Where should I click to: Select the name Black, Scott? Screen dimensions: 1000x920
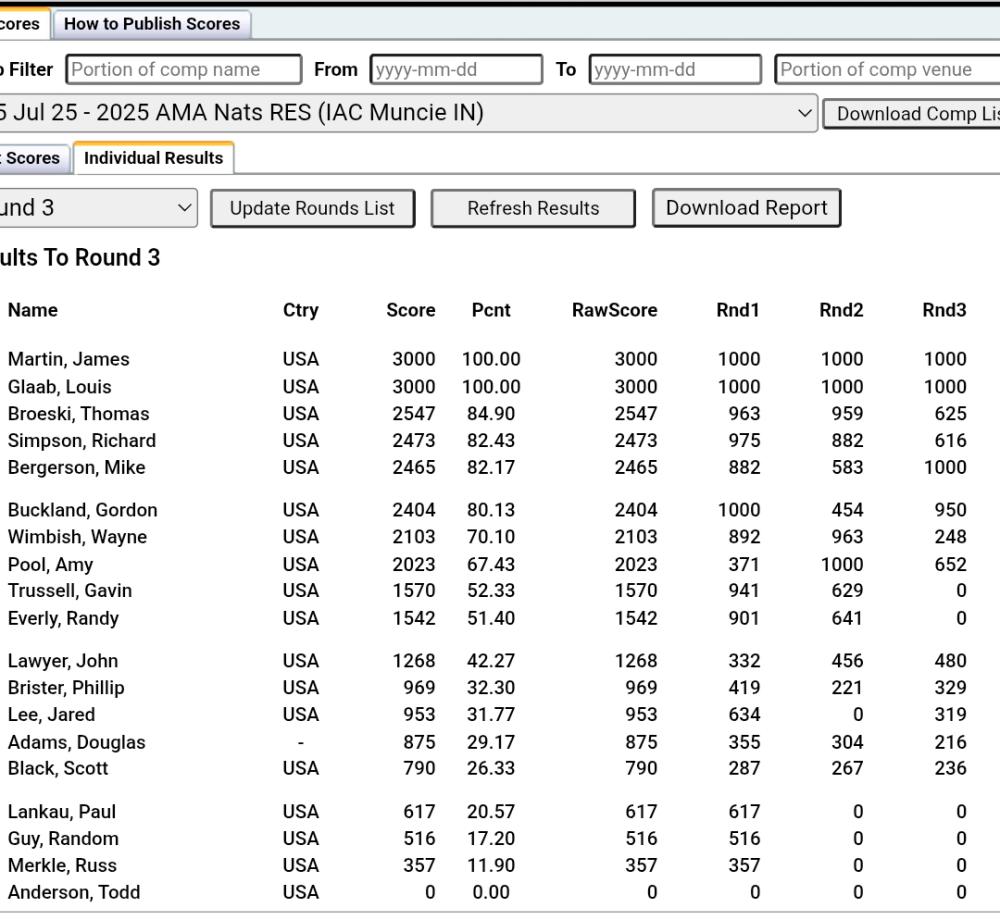(x=58, y=768)
